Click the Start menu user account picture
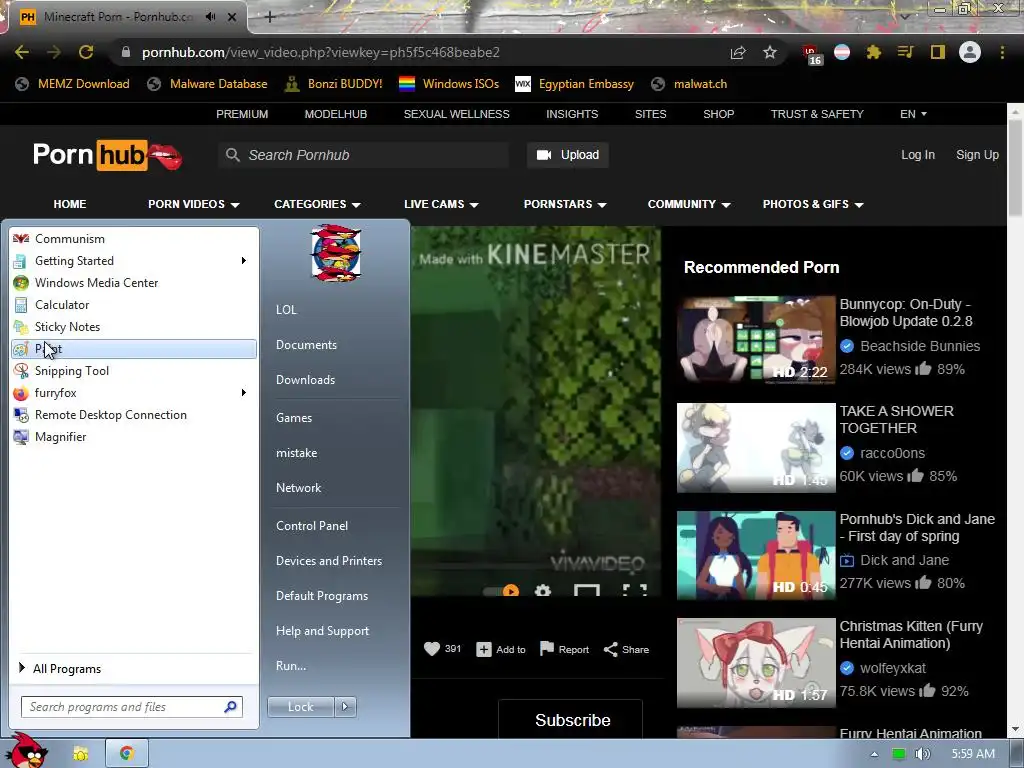Screen dimensions: 1024x768 point(336,253)
